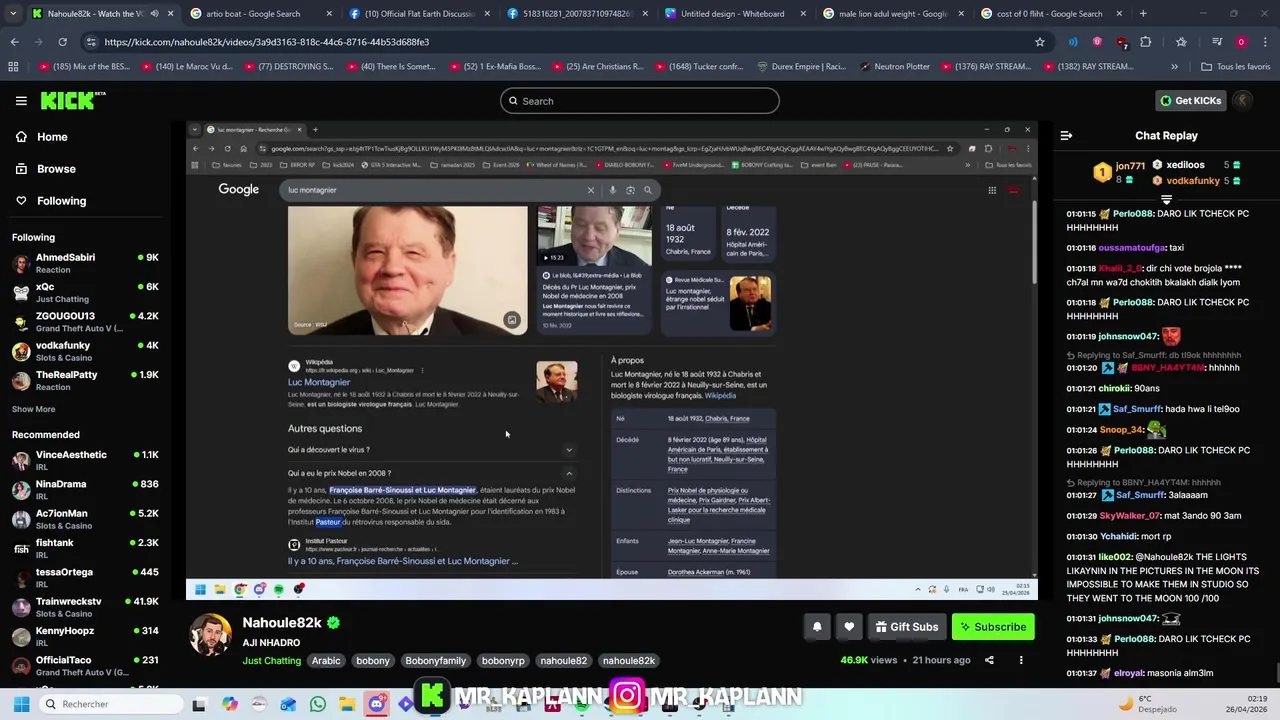This screenshot has height=720, width=1280.
Task: Focus the Kick search field
Action: click(640, 101)
